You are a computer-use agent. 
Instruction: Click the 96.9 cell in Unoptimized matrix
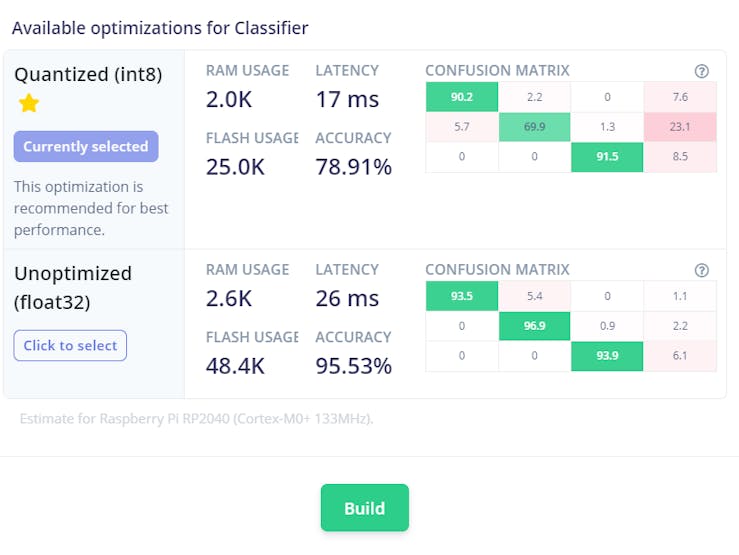[x=534, y=326]
